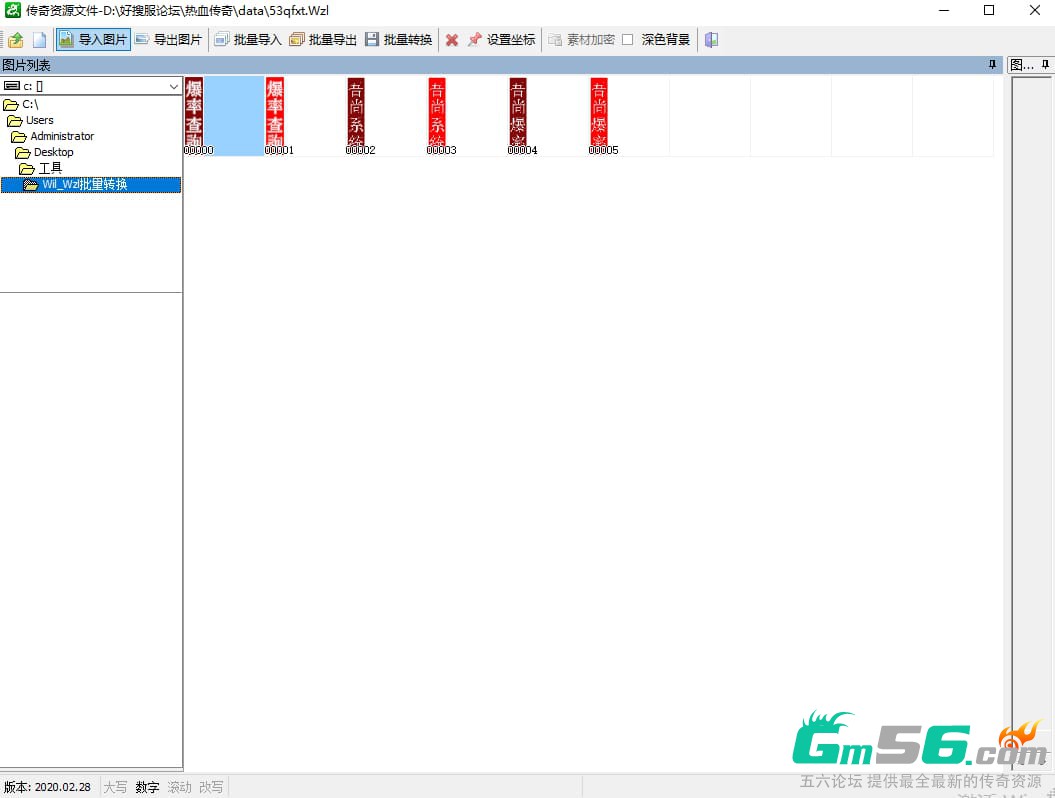Click 导出图片 (export image) button
1055x798 pixels.
point(168,40)
